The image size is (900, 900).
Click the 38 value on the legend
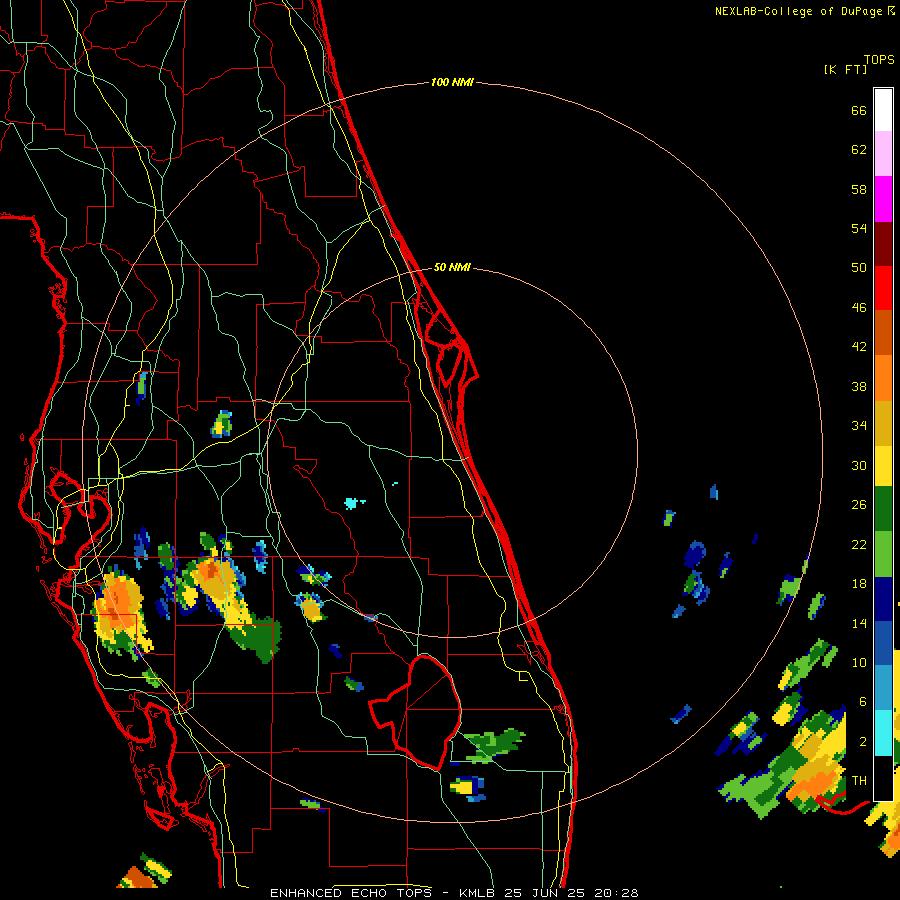coord(859,386)
